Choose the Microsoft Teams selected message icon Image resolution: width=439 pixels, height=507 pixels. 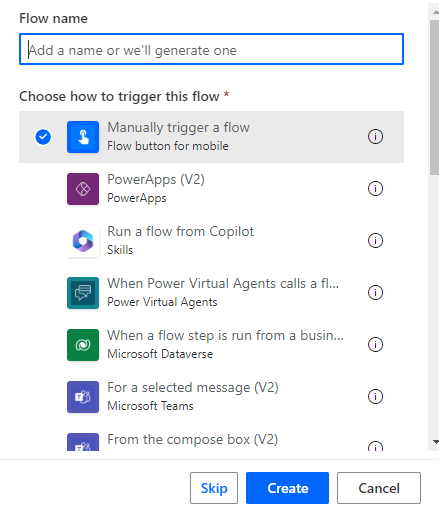coord(83,397)
